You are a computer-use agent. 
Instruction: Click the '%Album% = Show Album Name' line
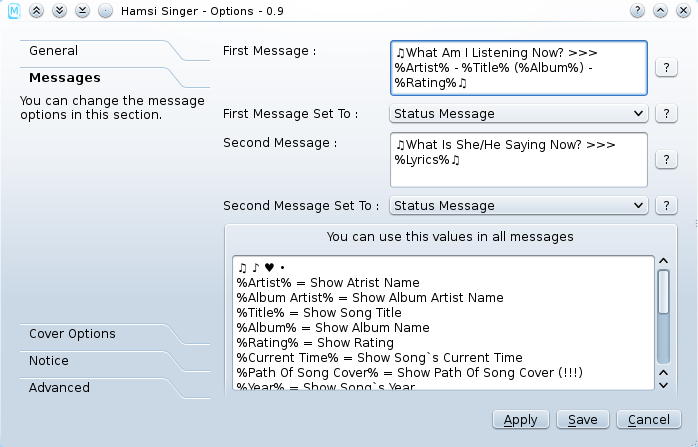[x=333, y=328]
